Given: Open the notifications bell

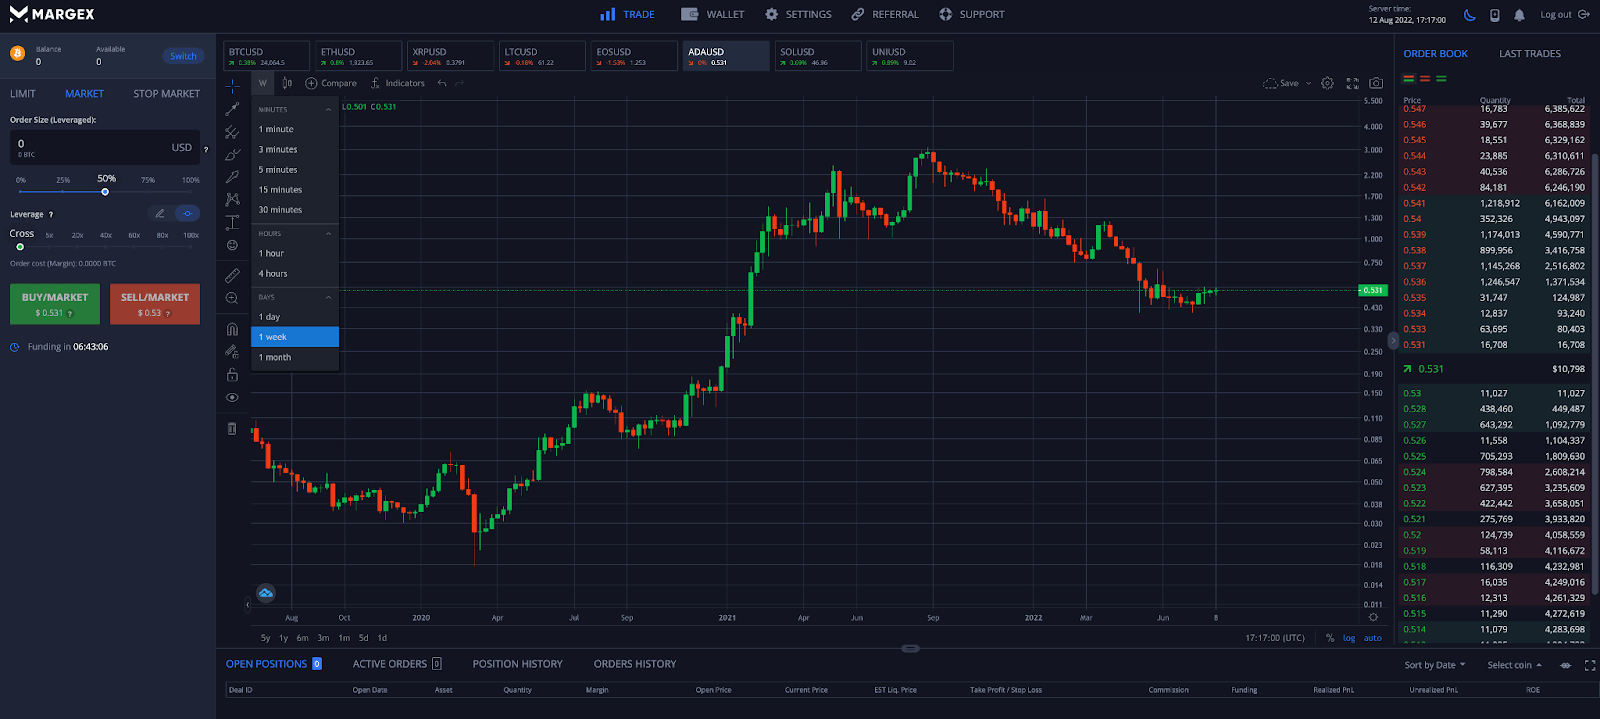Looking at the screenshot, I should click(1519, 15).
